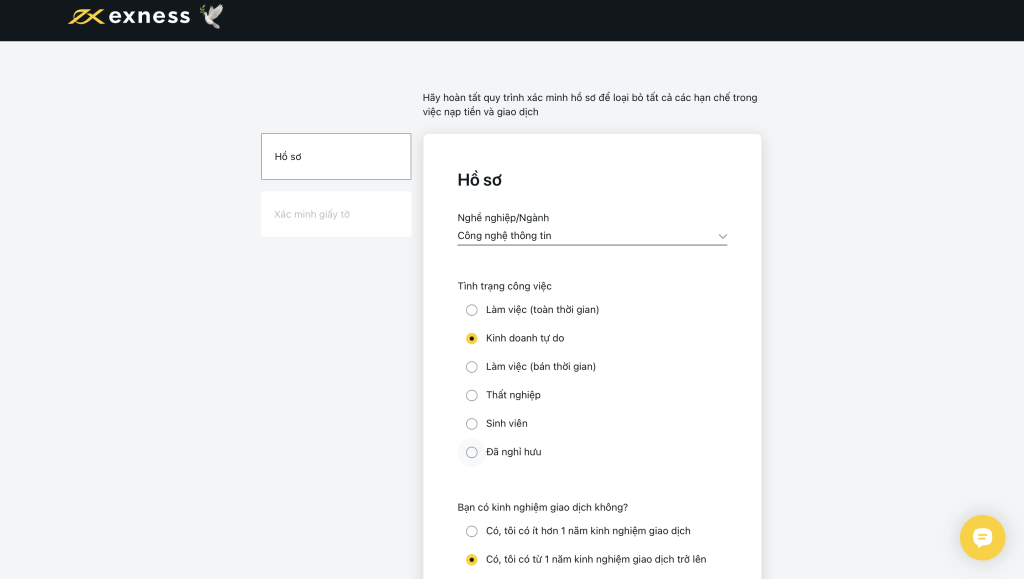Click the Exness logo in header

tap(129, 16)
